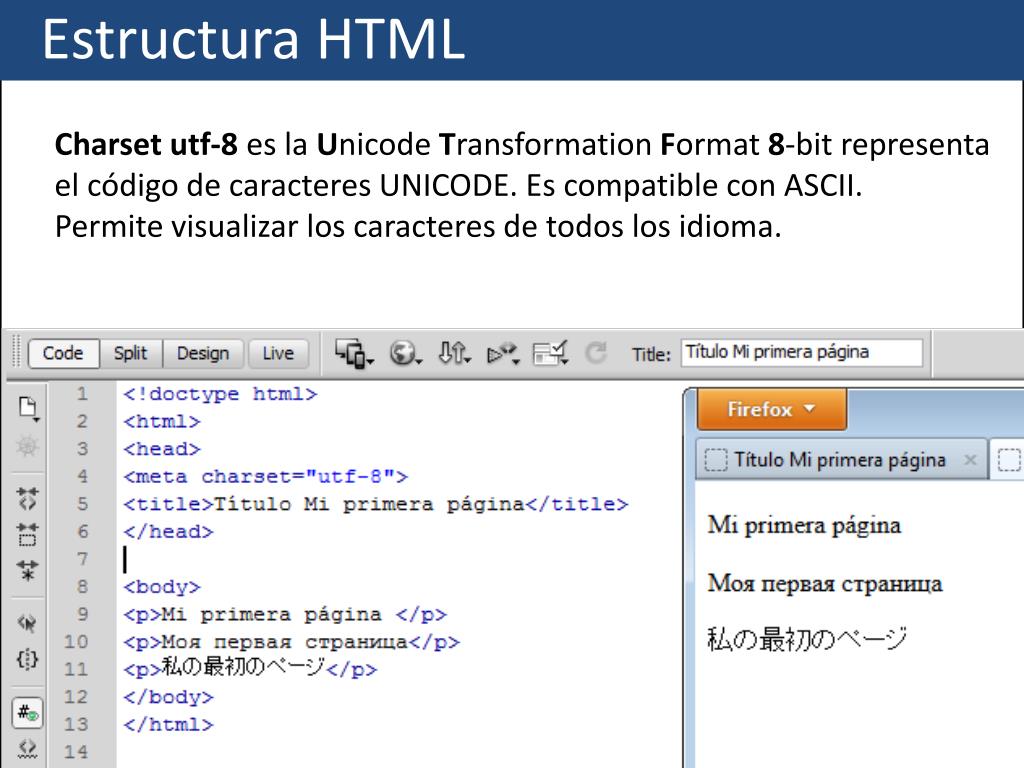Click the Title input field

tap(801, 352)
